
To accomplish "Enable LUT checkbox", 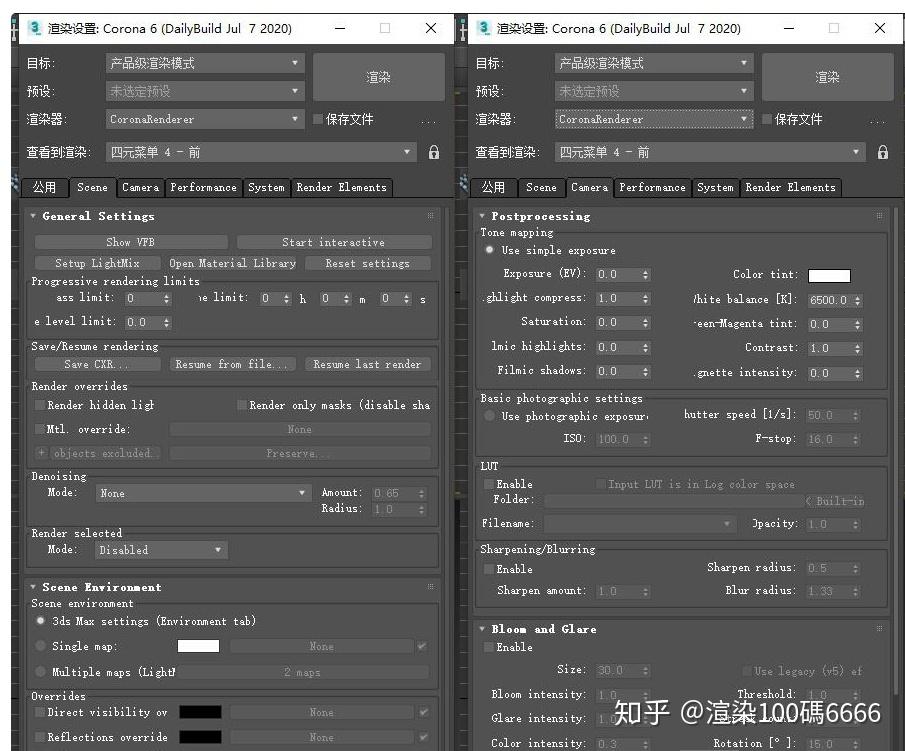I will (x=489, y=484).
